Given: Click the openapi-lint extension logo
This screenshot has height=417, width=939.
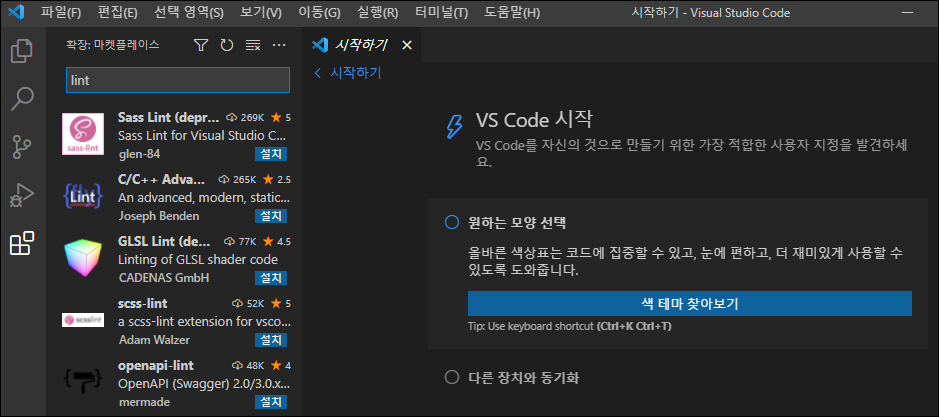Looking at the screenshot, I should click(83, 382).
